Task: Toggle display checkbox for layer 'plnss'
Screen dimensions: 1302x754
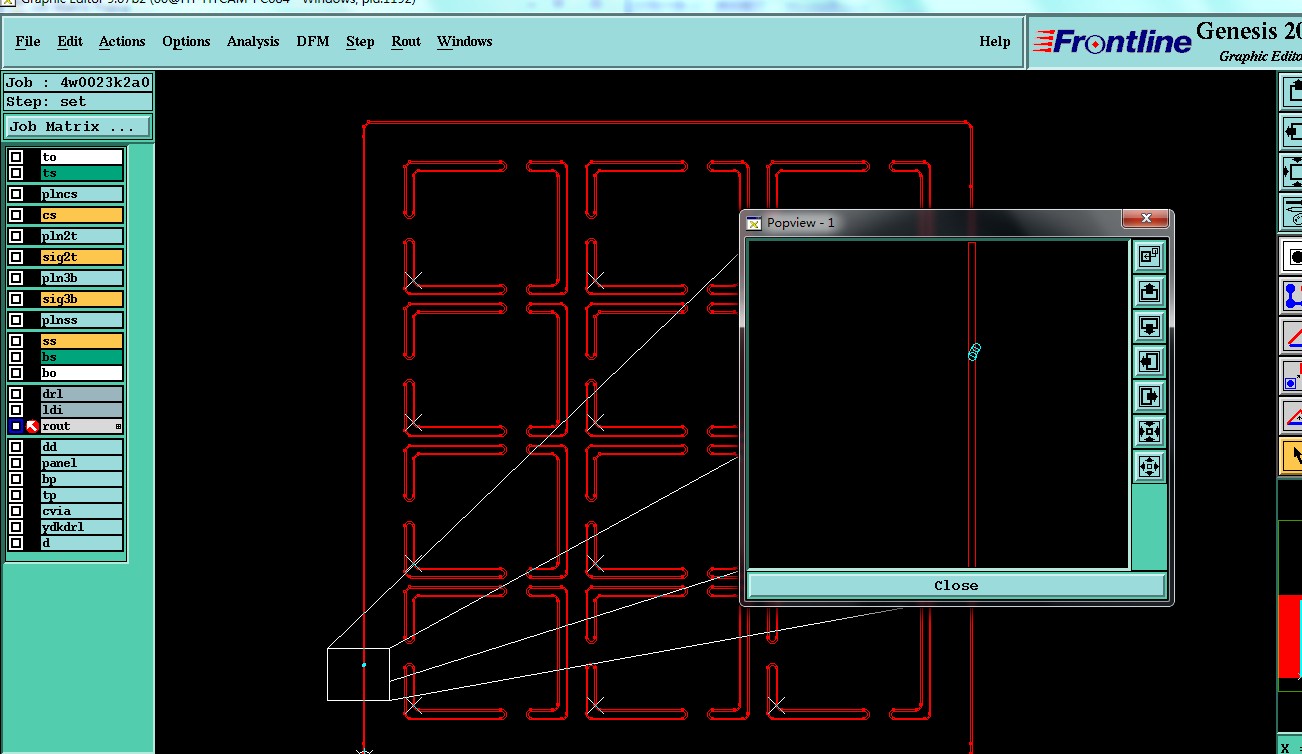Action: click(16, 320)
